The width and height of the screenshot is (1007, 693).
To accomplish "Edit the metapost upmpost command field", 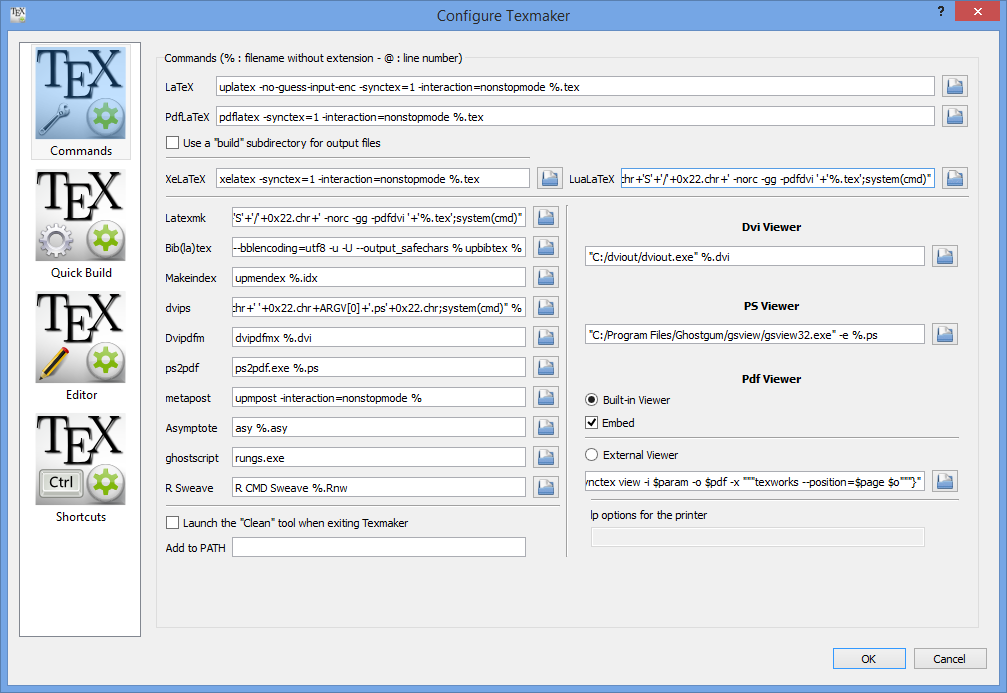I will (x=378, y=398).
